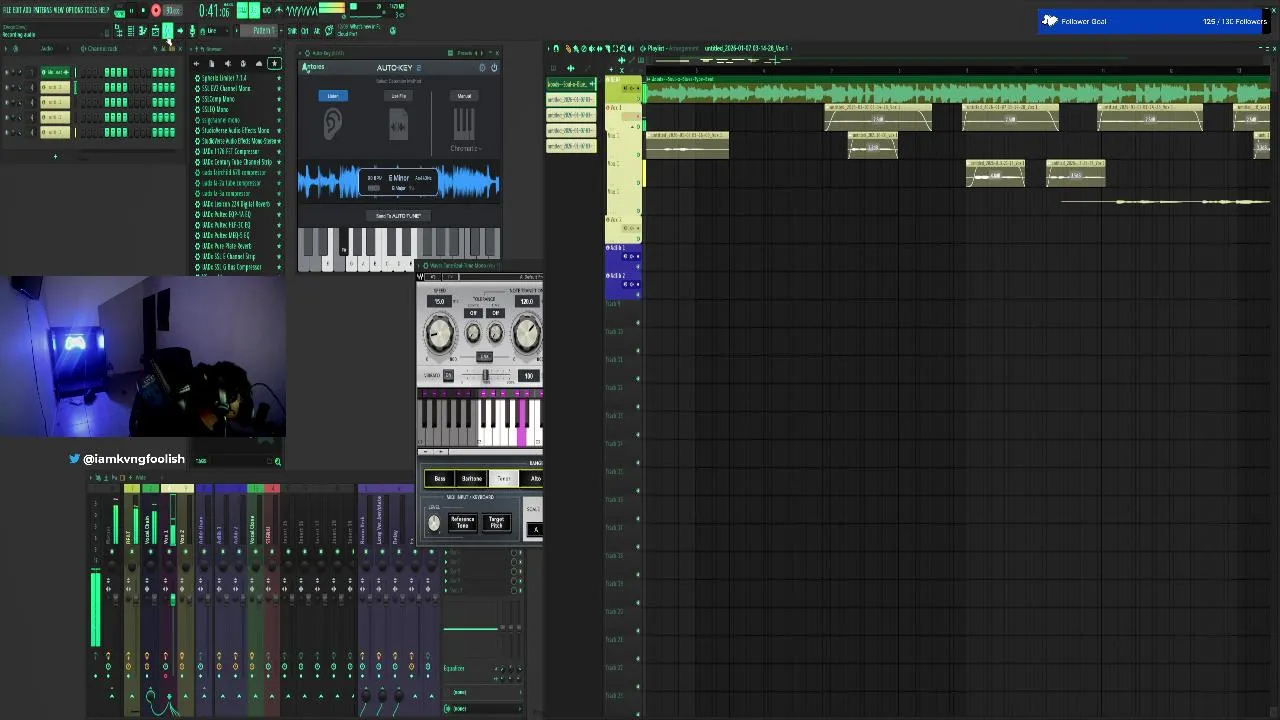This screenshot has width=1280, height=720.
Task: Click the Follower Goal widget
Action: click(1153, 21)
